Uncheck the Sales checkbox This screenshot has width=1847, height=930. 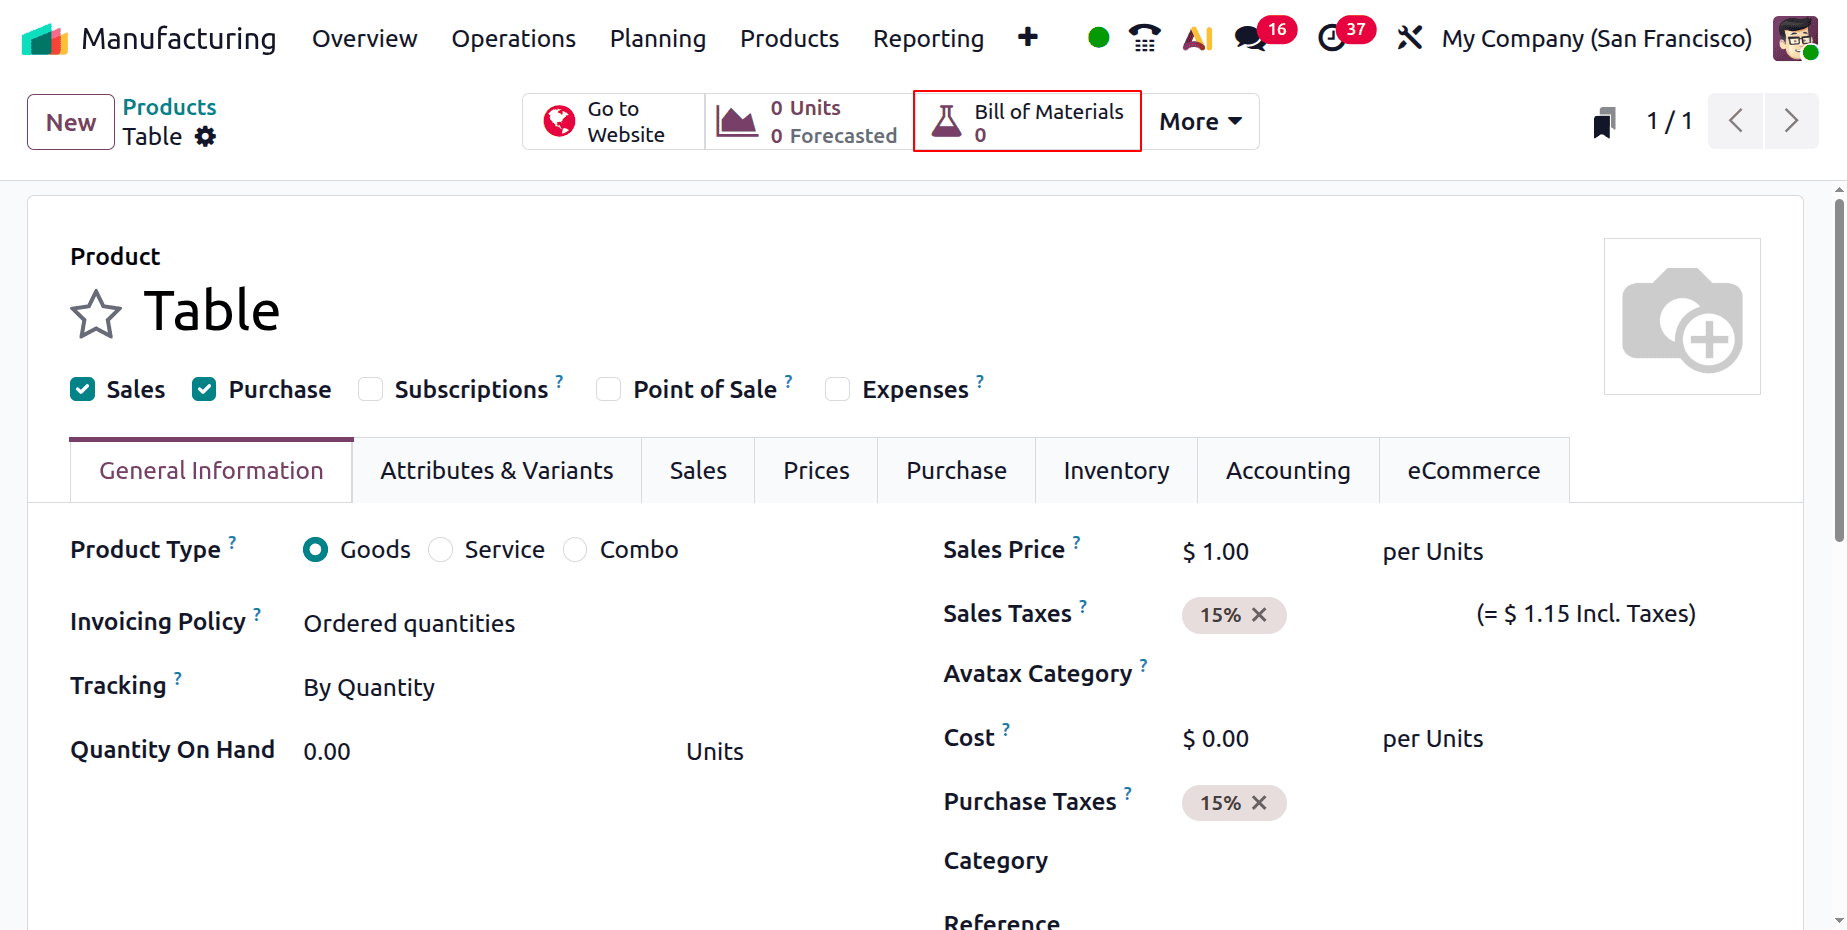point(83,389)
